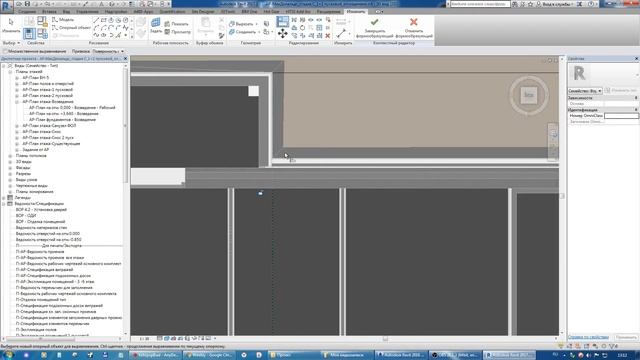640x360 pixels.
Task: Close the project browser panel
Action: [x=125, y=59]
